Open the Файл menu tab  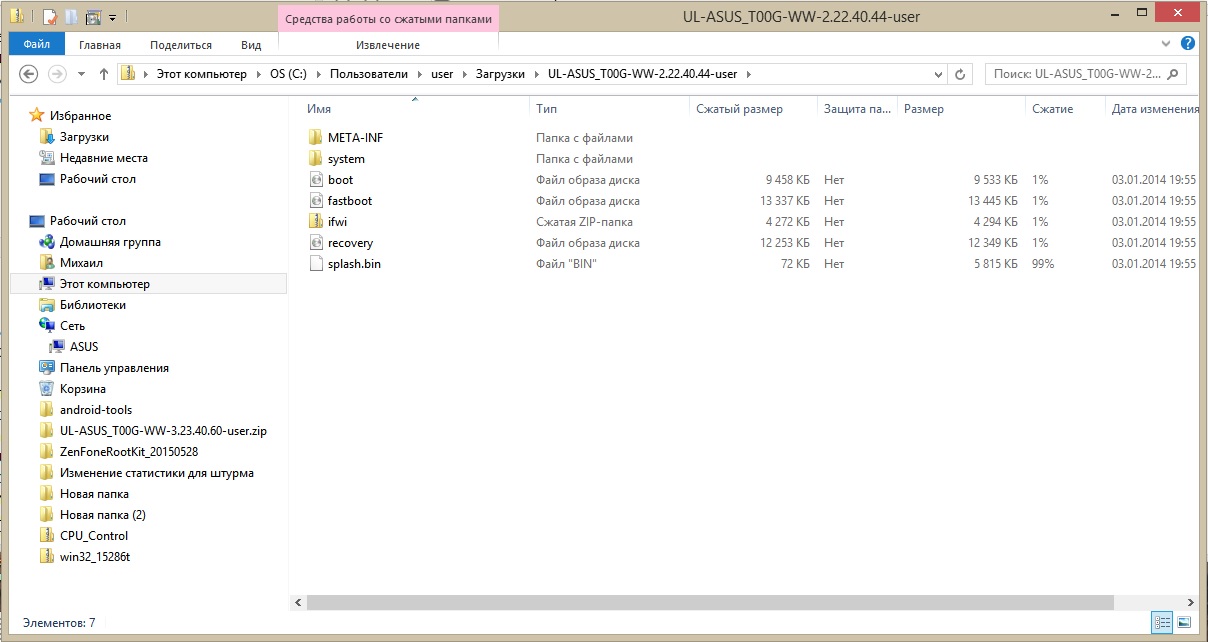pyautogui.click(x=37, y=44)
